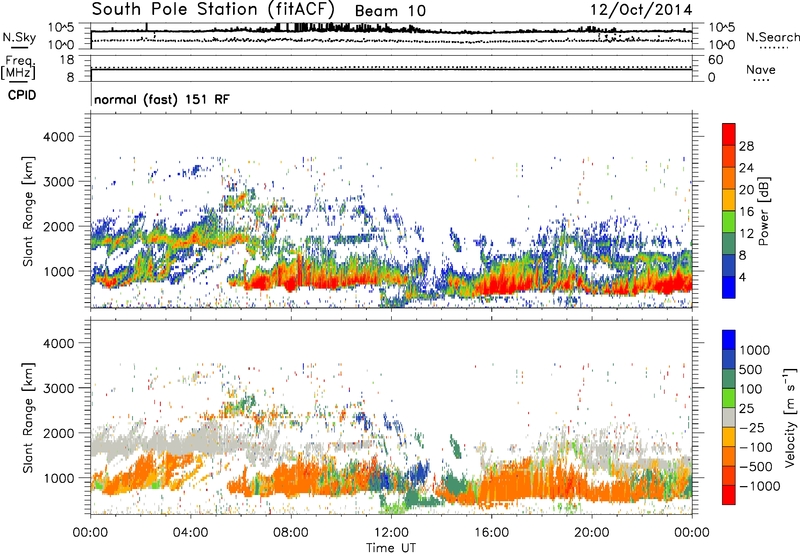Select the 500 label on velocity colorbar
This screenshot has height=554, width=800.
[751, 369]
